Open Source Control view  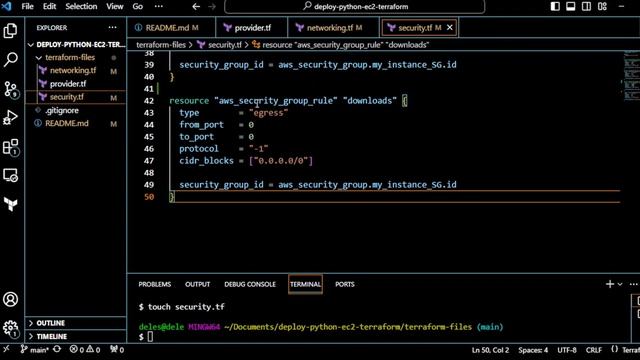[x=11, y=89]
